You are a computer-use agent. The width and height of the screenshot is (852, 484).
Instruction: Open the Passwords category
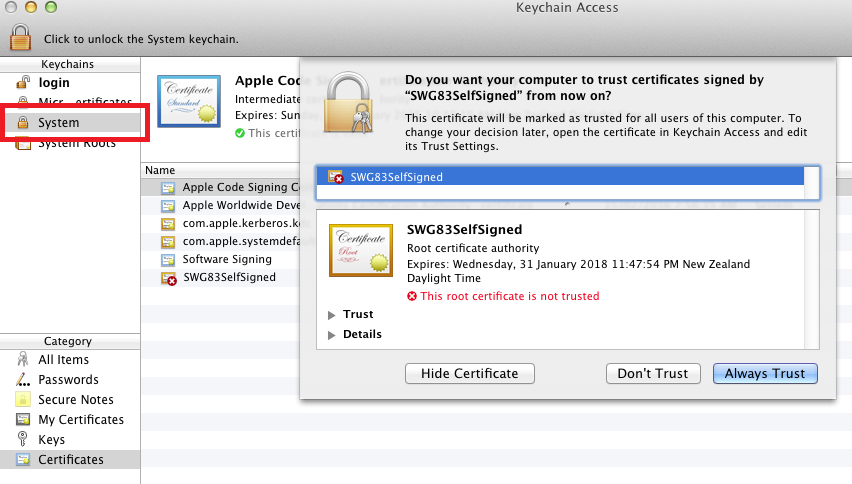pyautogui.click(x=68, y=380)
